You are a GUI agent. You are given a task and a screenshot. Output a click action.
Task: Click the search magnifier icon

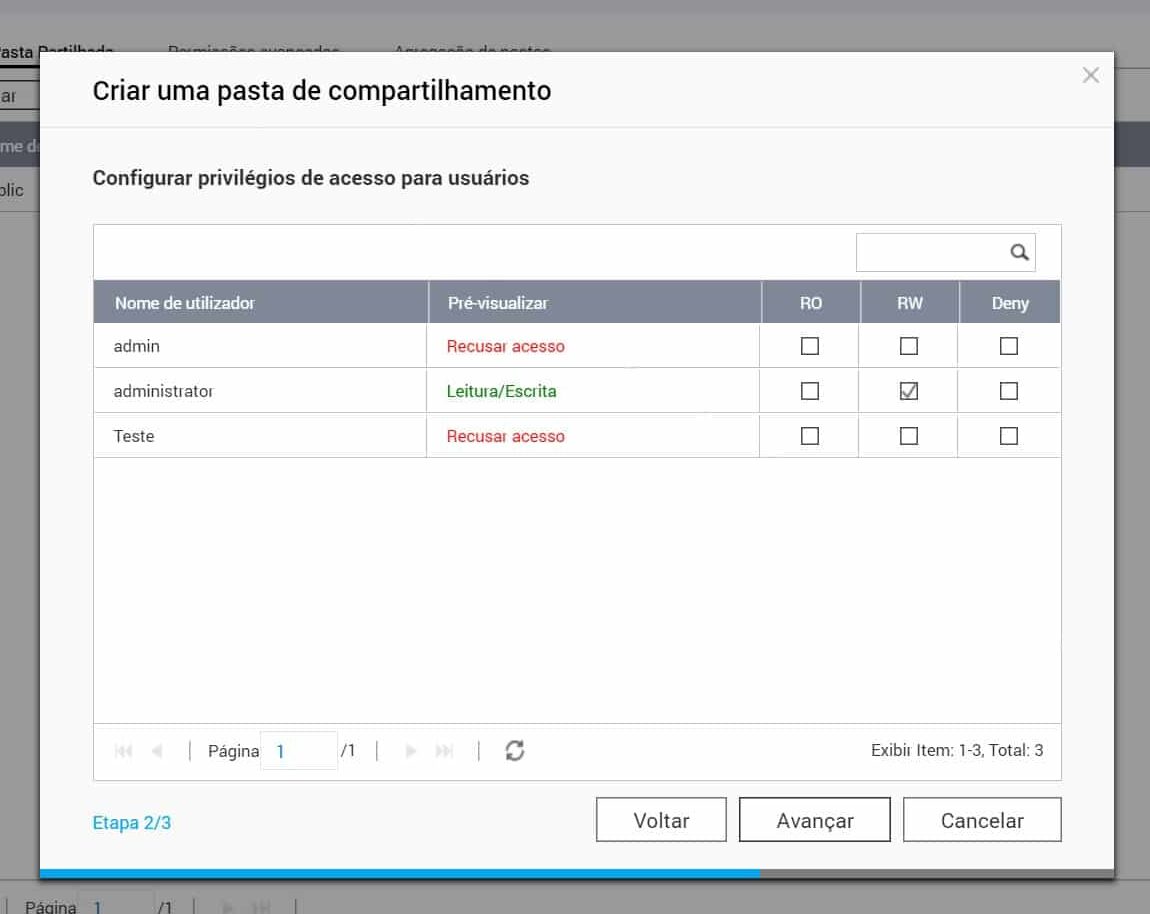[1019, 253]
